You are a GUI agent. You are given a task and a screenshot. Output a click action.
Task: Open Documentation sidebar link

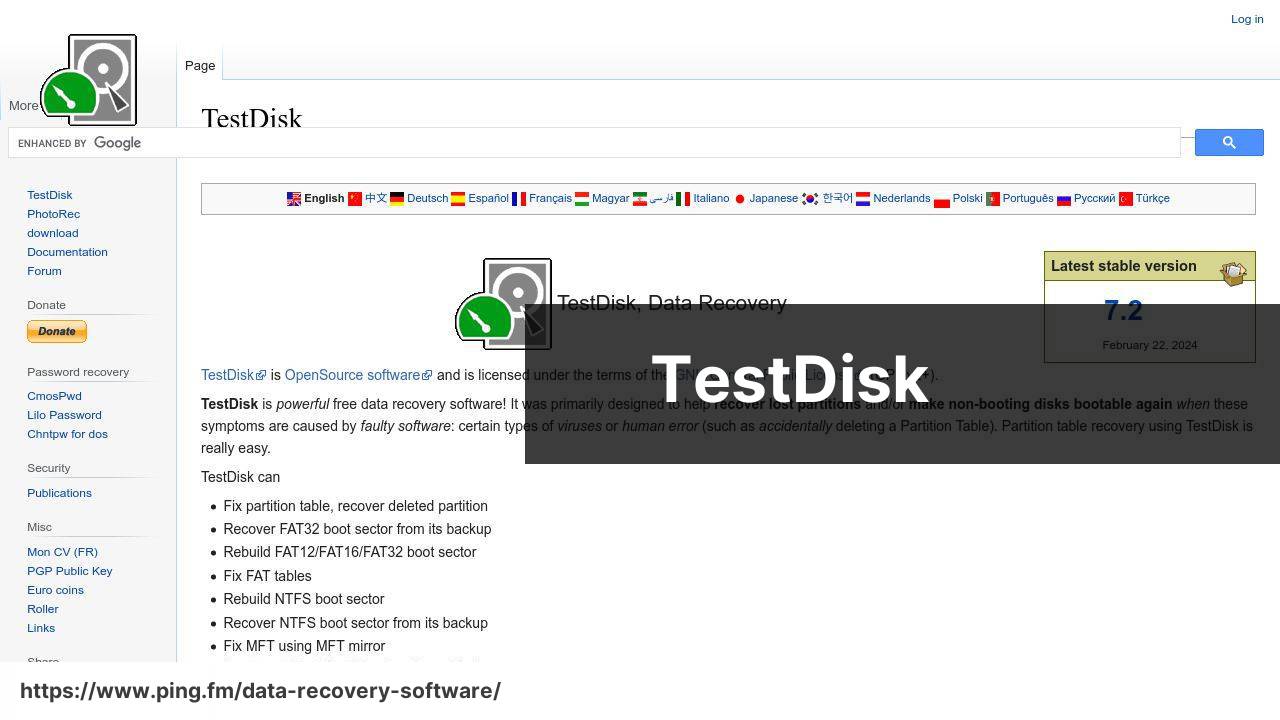pos(67,252)
